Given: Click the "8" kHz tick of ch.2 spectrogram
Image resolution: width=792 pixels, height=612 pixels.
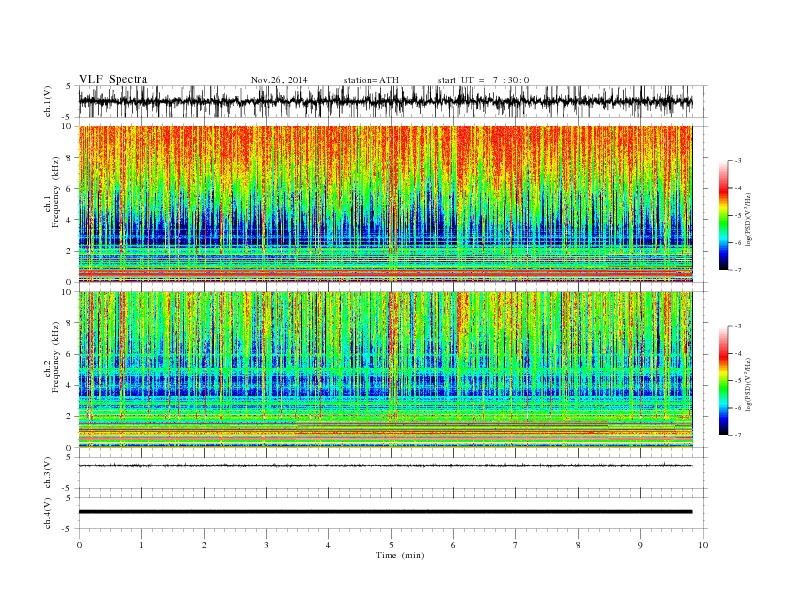Looking at the screenshot, I should [x=70, y=323].
